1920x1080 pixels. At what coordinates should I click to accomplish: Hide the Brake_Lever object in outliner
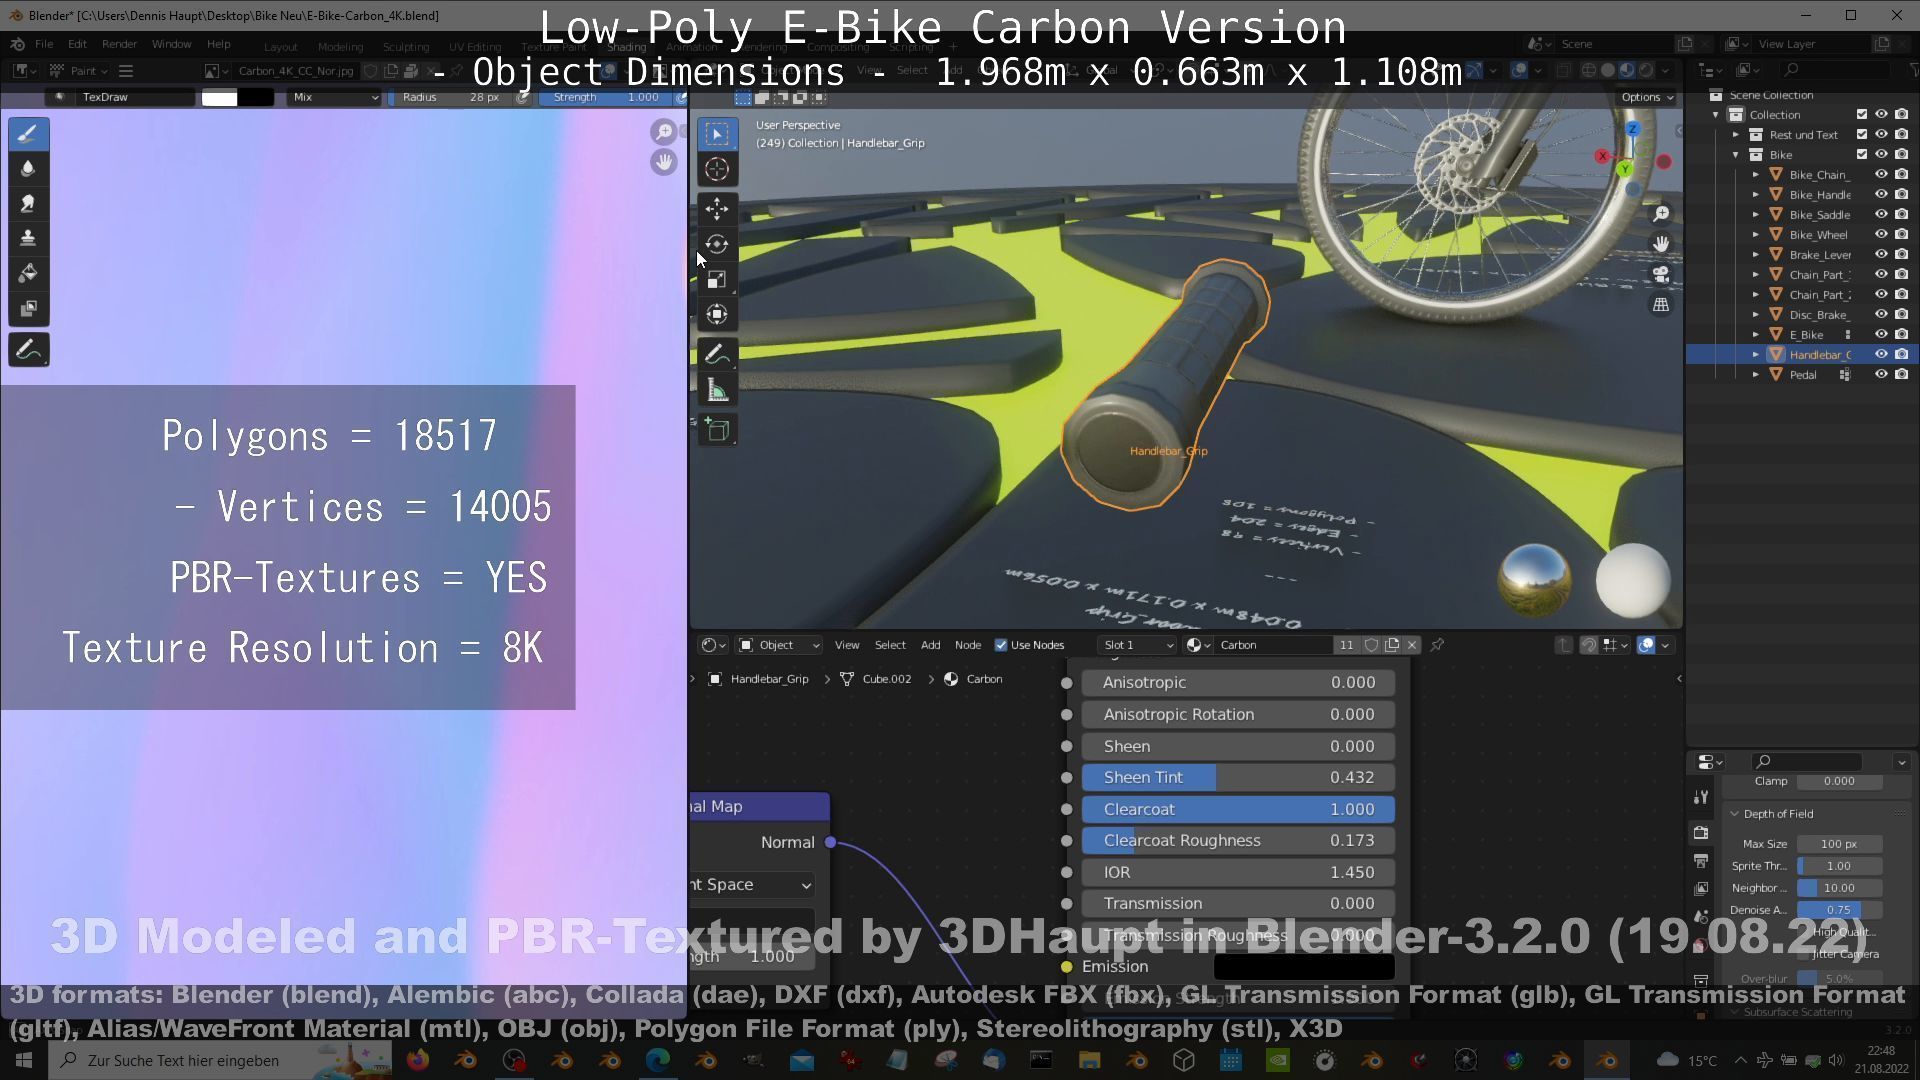pos(1881,255)
